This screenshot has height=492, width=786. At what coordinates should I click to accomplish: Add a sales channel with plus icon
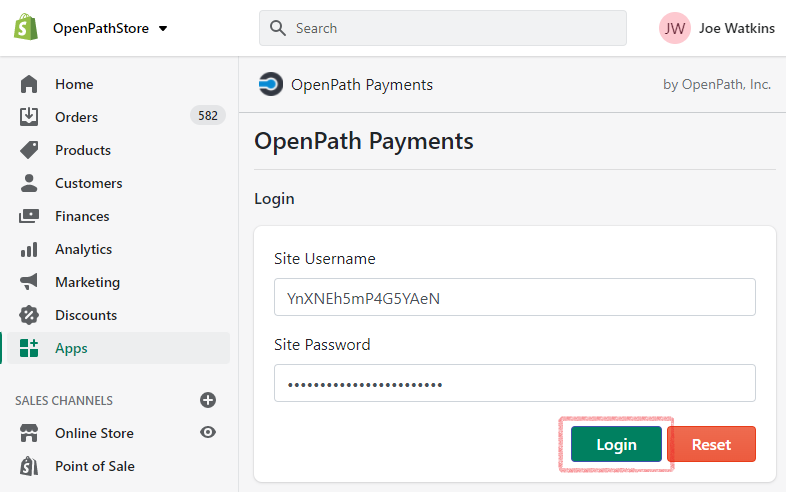[208, 400]
